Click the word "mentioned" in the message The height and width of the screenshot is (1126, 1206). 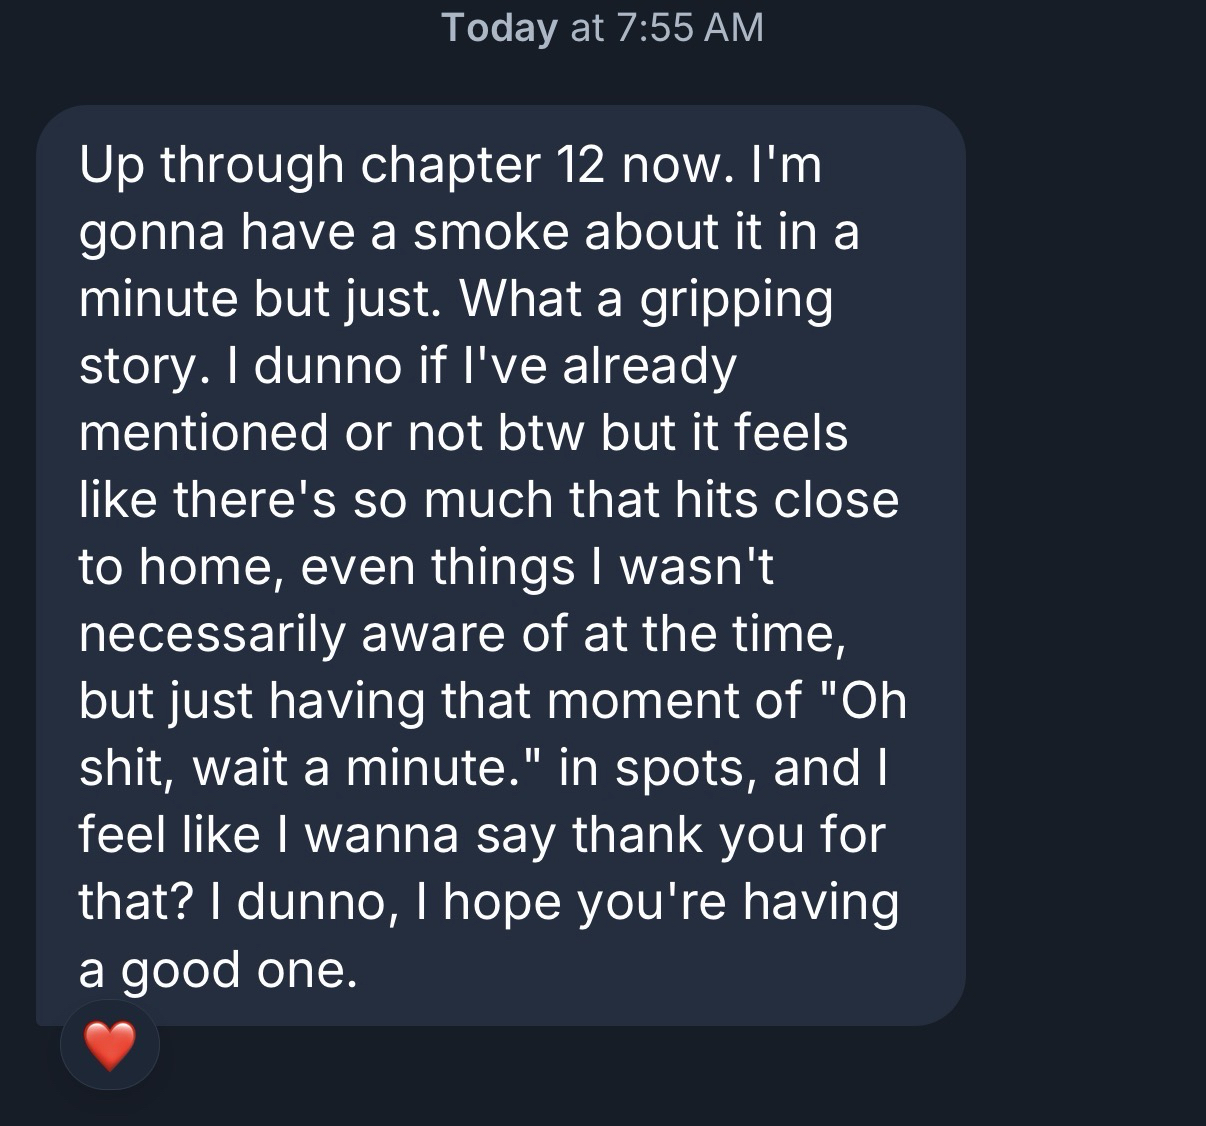203,433
